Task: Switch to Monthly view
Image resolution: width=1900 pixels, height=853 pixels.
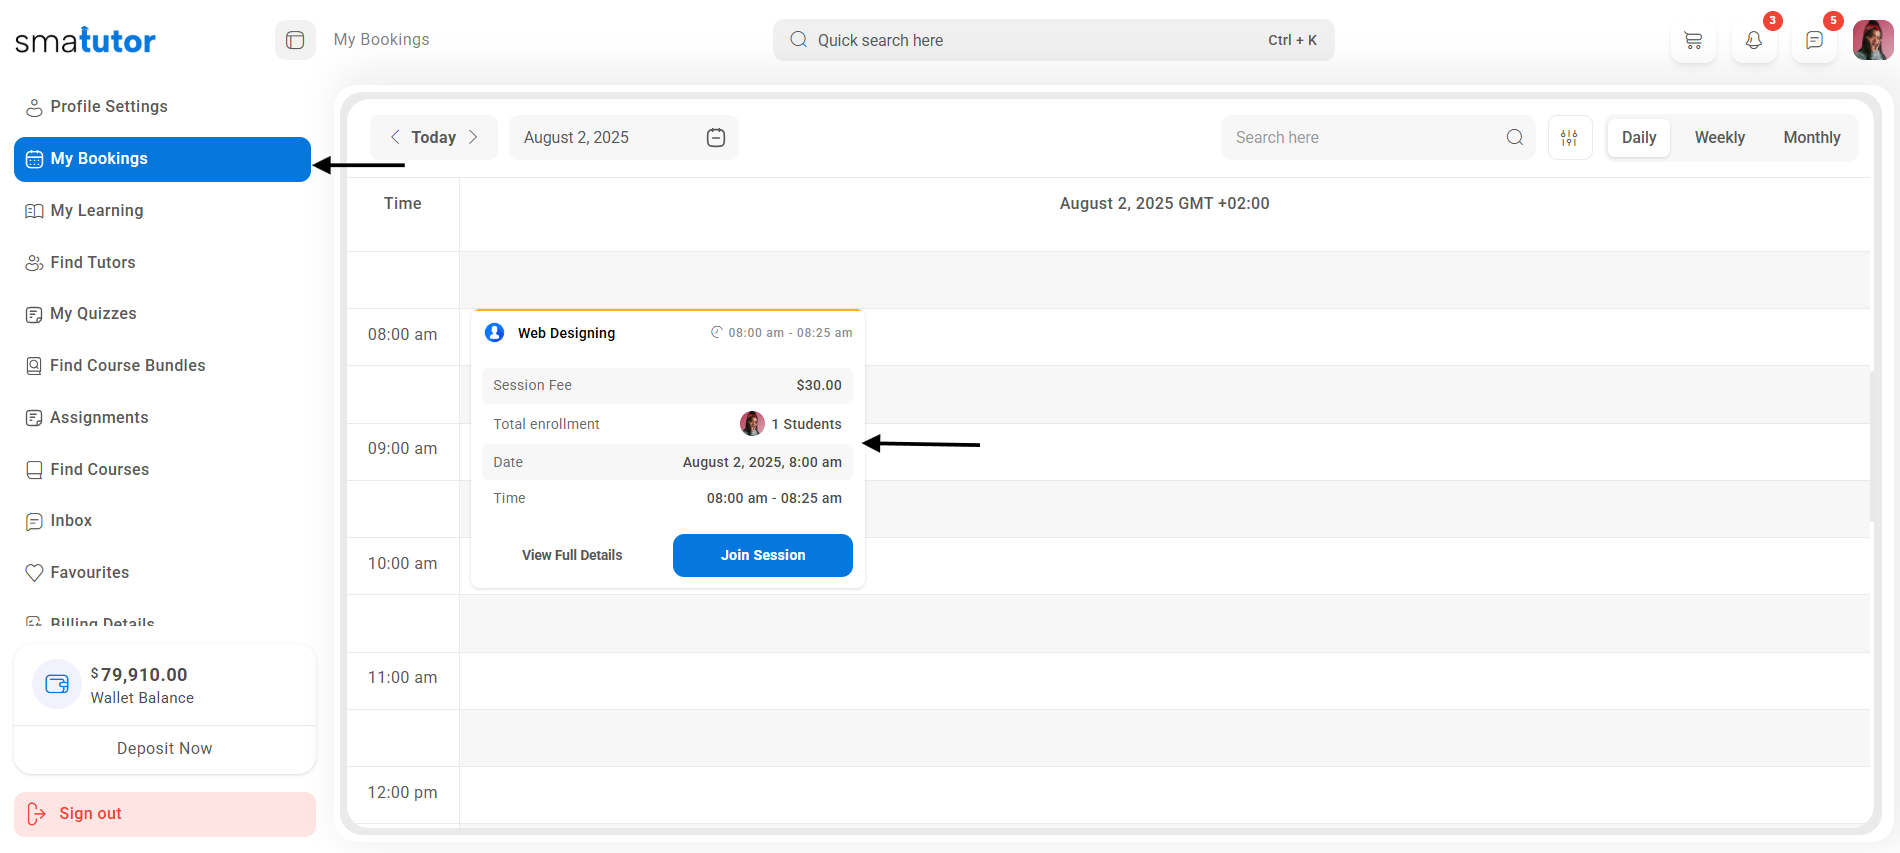Action: tap(1811, 138)
